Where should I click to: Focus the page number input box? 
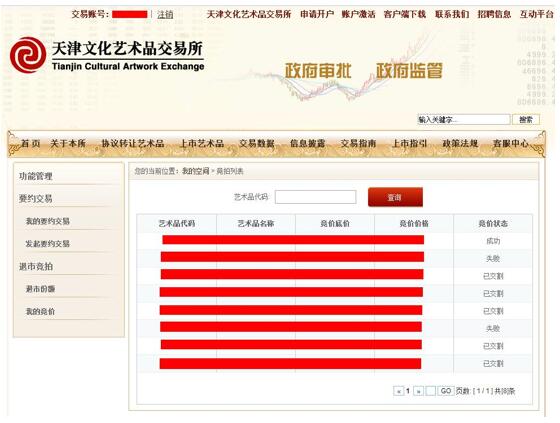431,391
